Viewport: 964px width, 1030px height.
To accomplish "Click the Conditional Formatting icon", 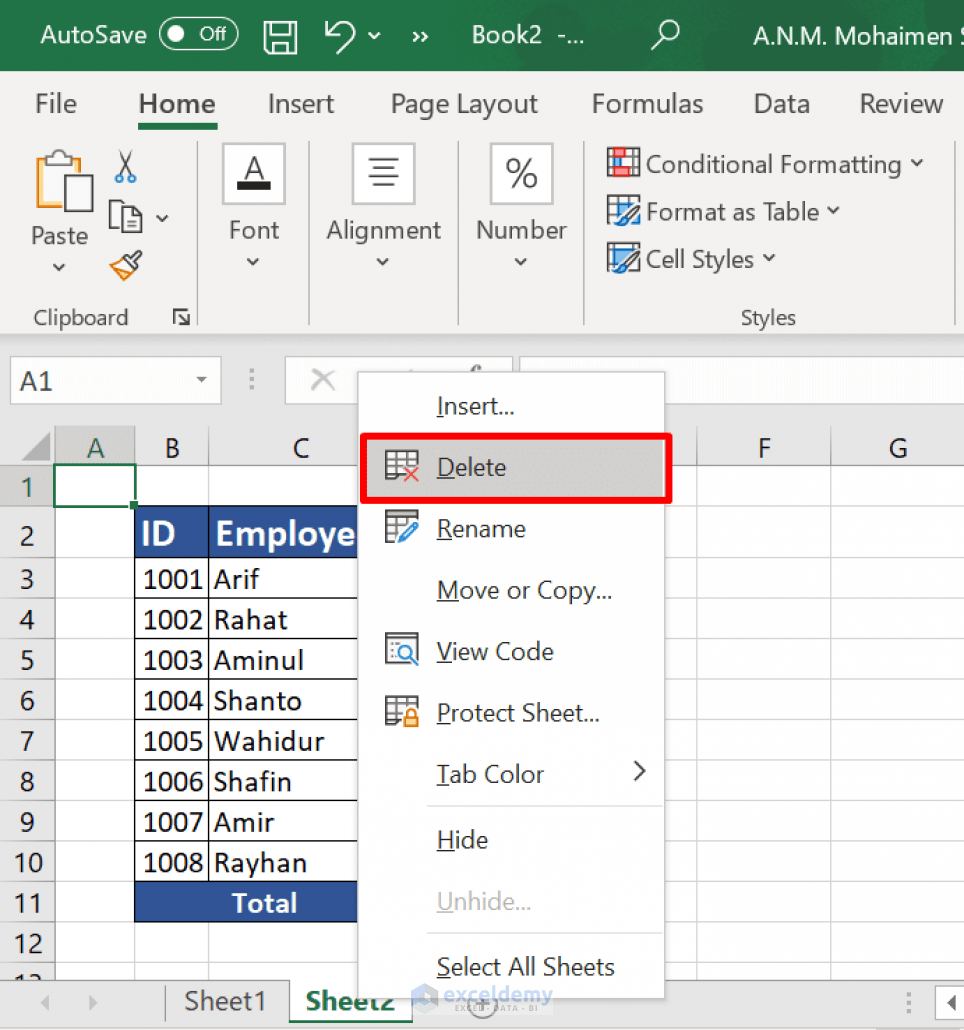I will coord(622,162).
